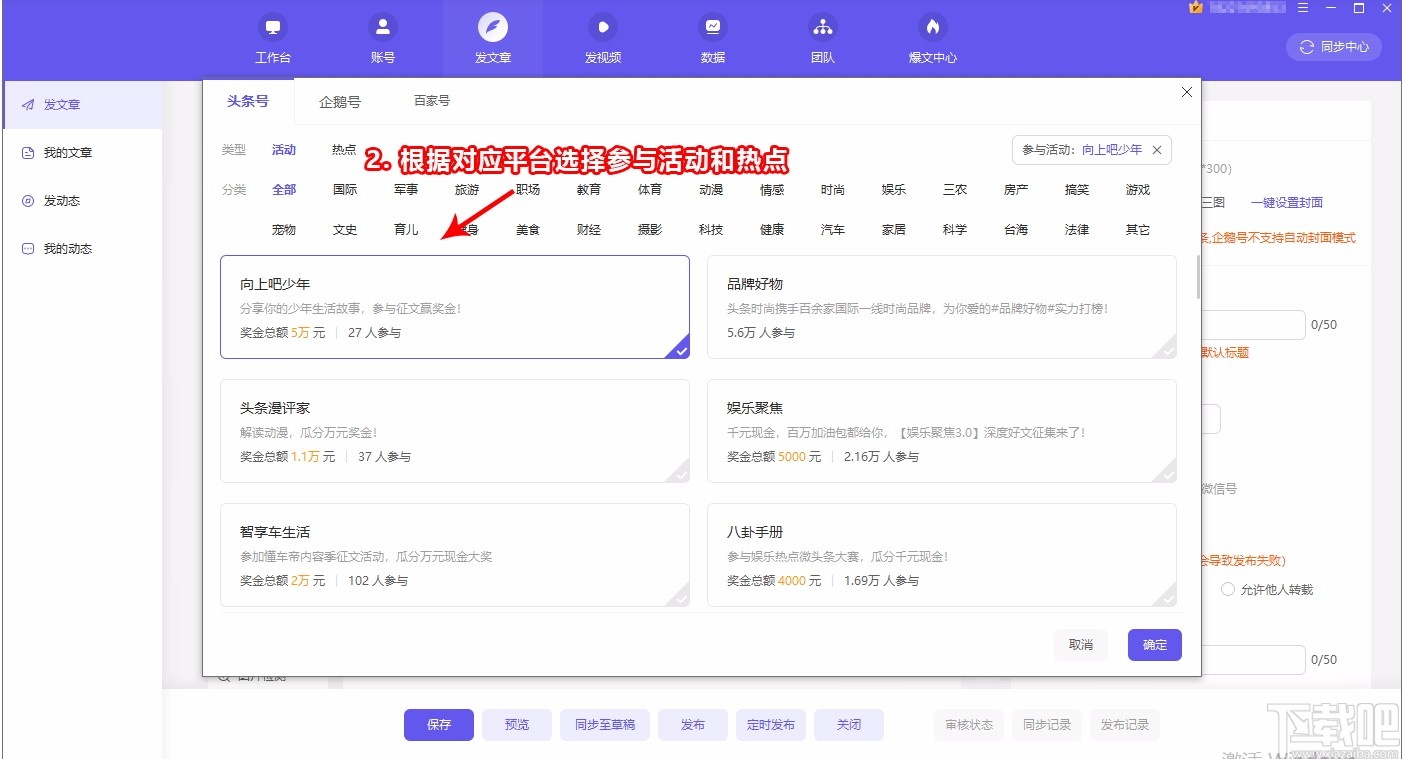Open the 团队 team icon
1402x759 pixels.
click(822, 38)
